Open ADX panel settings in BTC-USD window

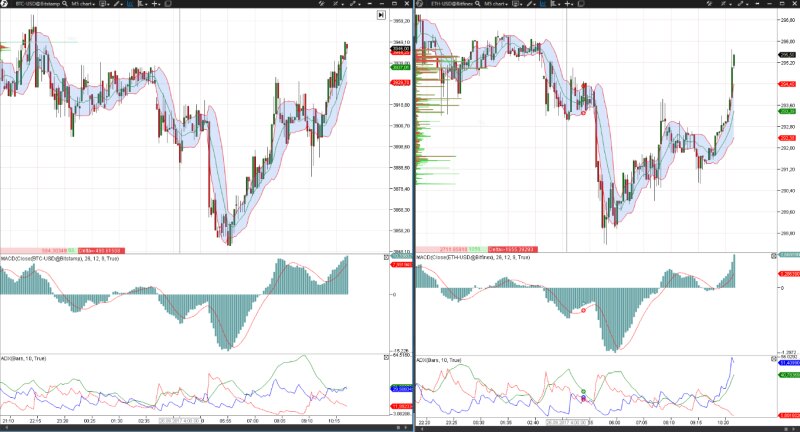click(386, 358)
